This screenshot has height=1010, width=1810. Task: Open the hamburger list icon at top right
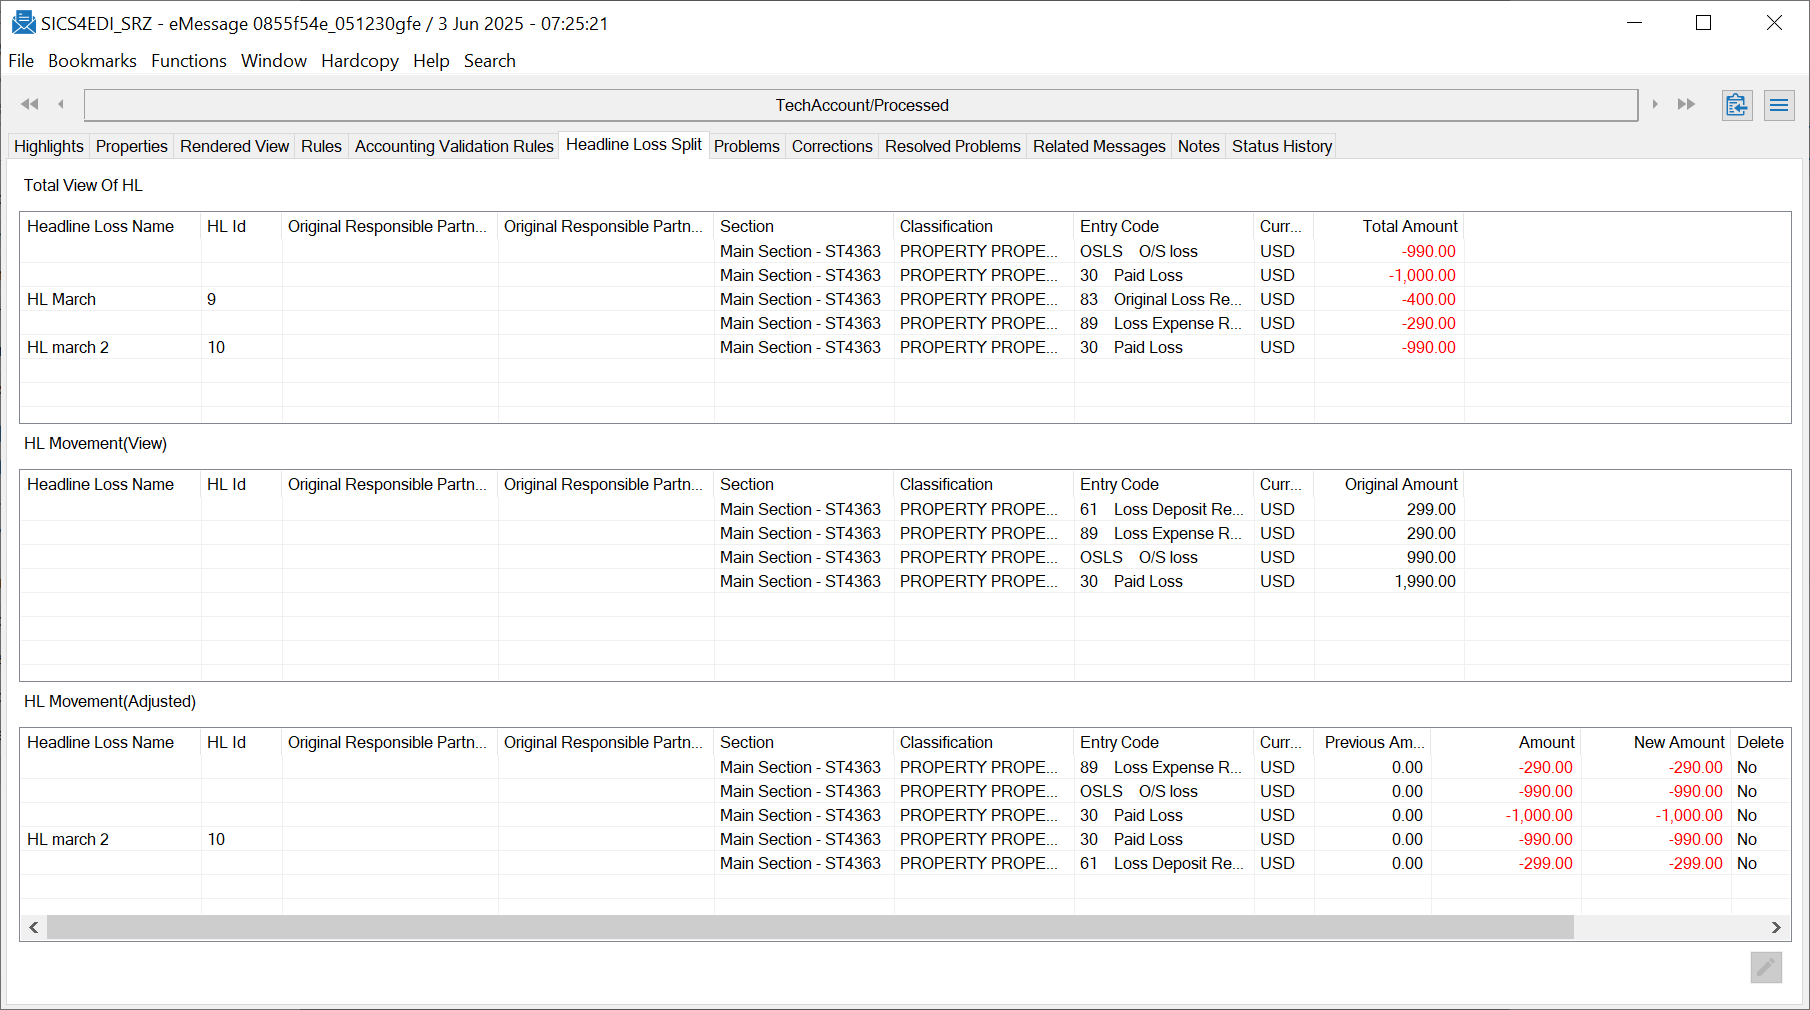tap(1779, 104)
